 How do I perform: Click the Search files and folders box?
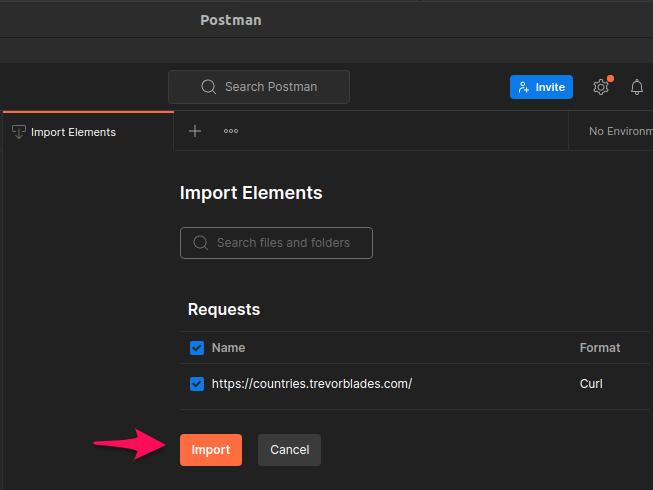[x=276, y=243]
